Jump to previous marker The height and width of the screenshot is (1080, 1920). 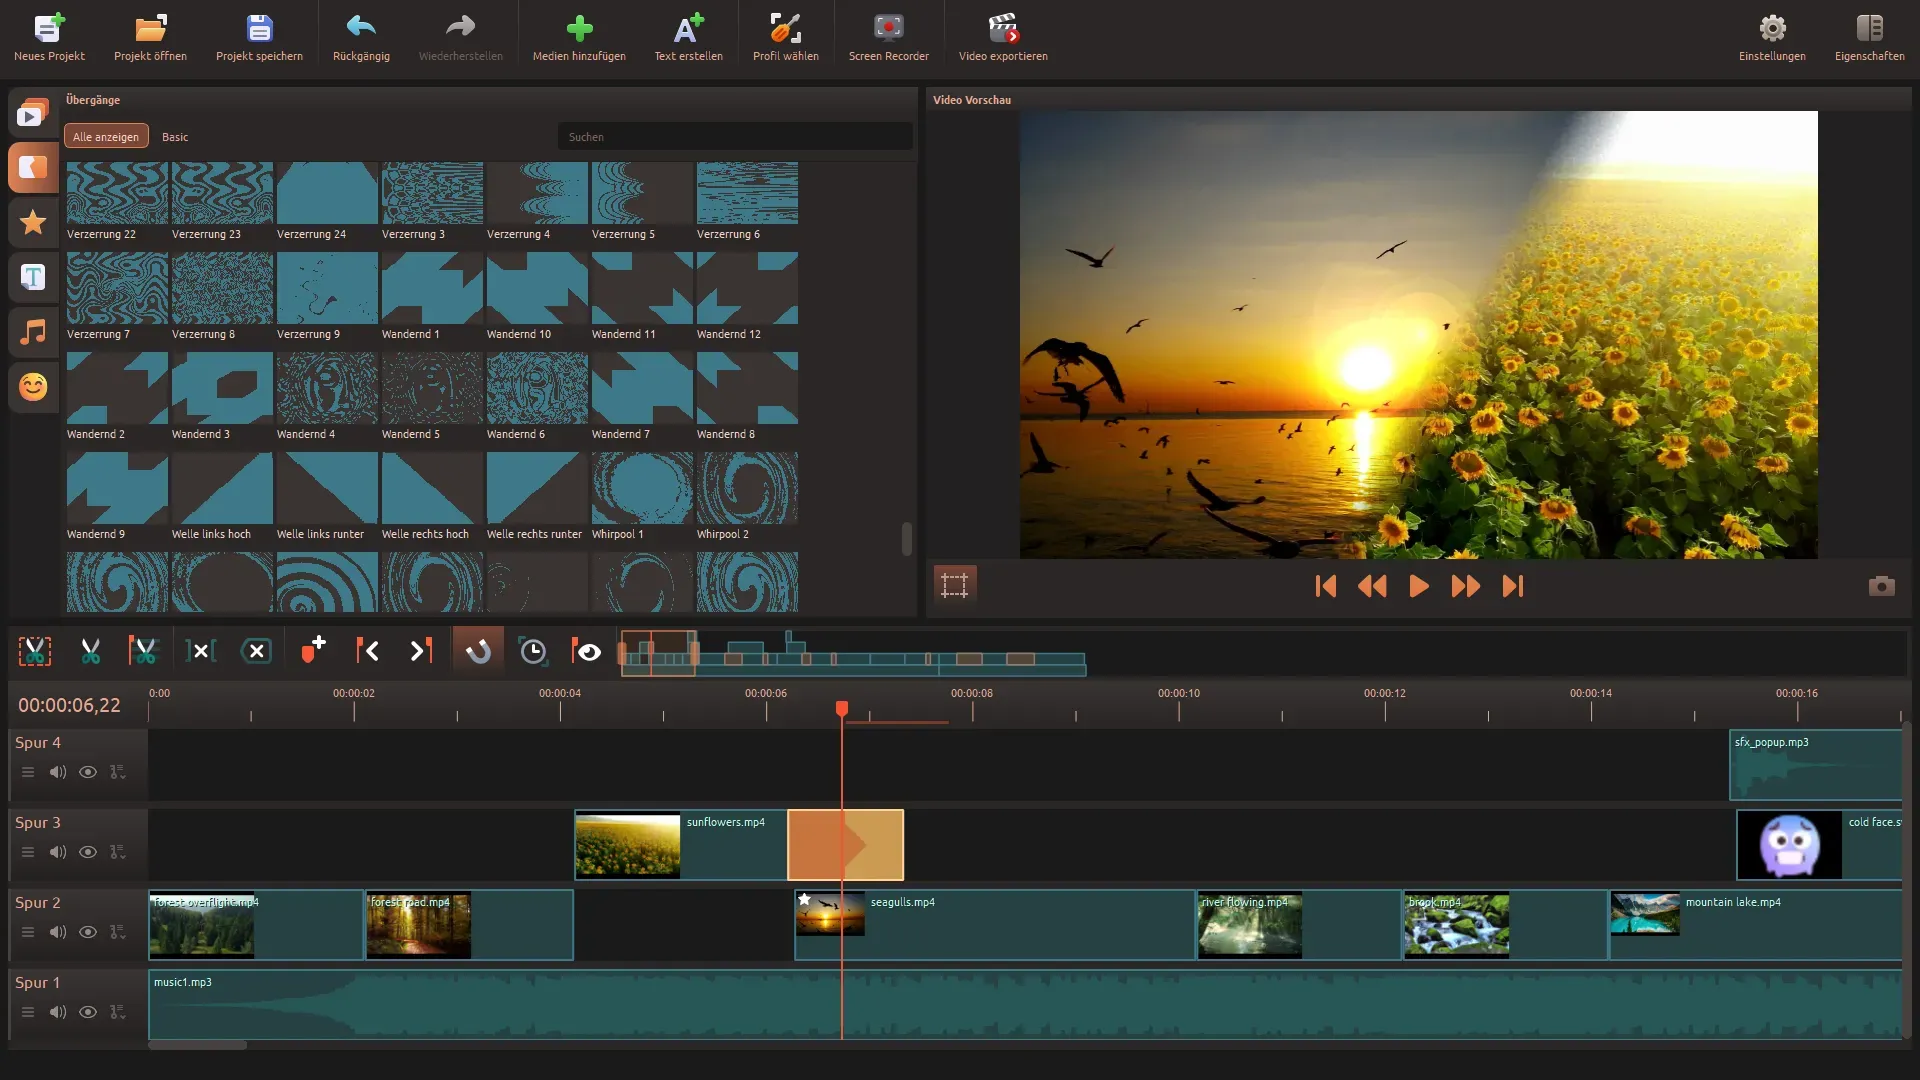click(367, 651)
